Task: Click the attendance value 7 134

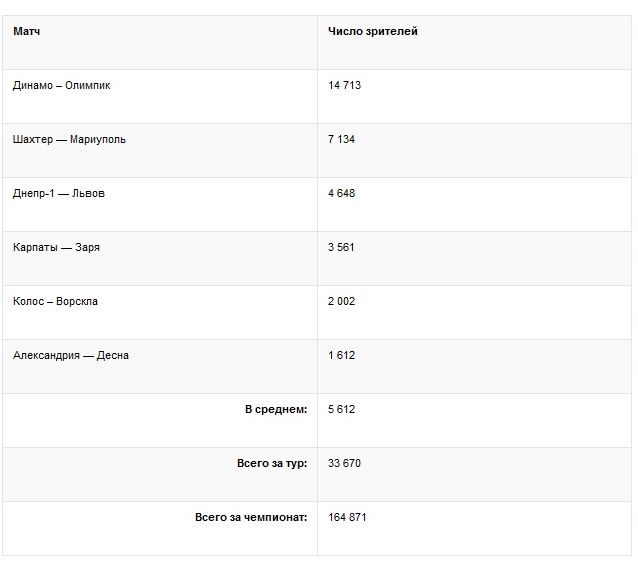Action: click(341, 140)
